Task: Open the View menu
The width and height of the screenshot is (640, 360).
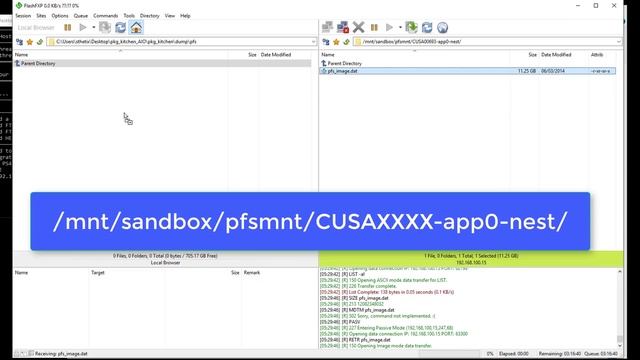Action: (x=170, y=16)
